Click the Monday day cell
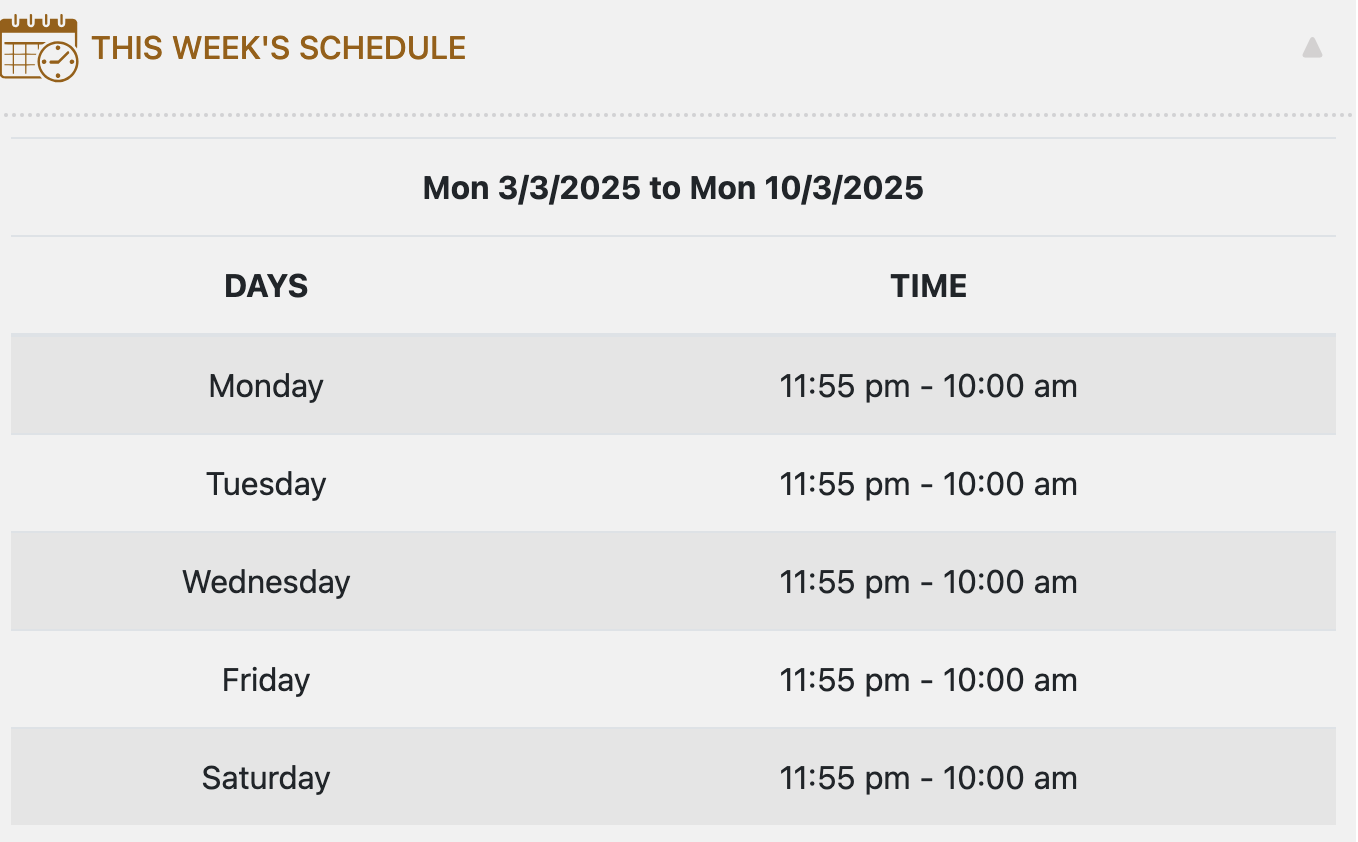 266,386
